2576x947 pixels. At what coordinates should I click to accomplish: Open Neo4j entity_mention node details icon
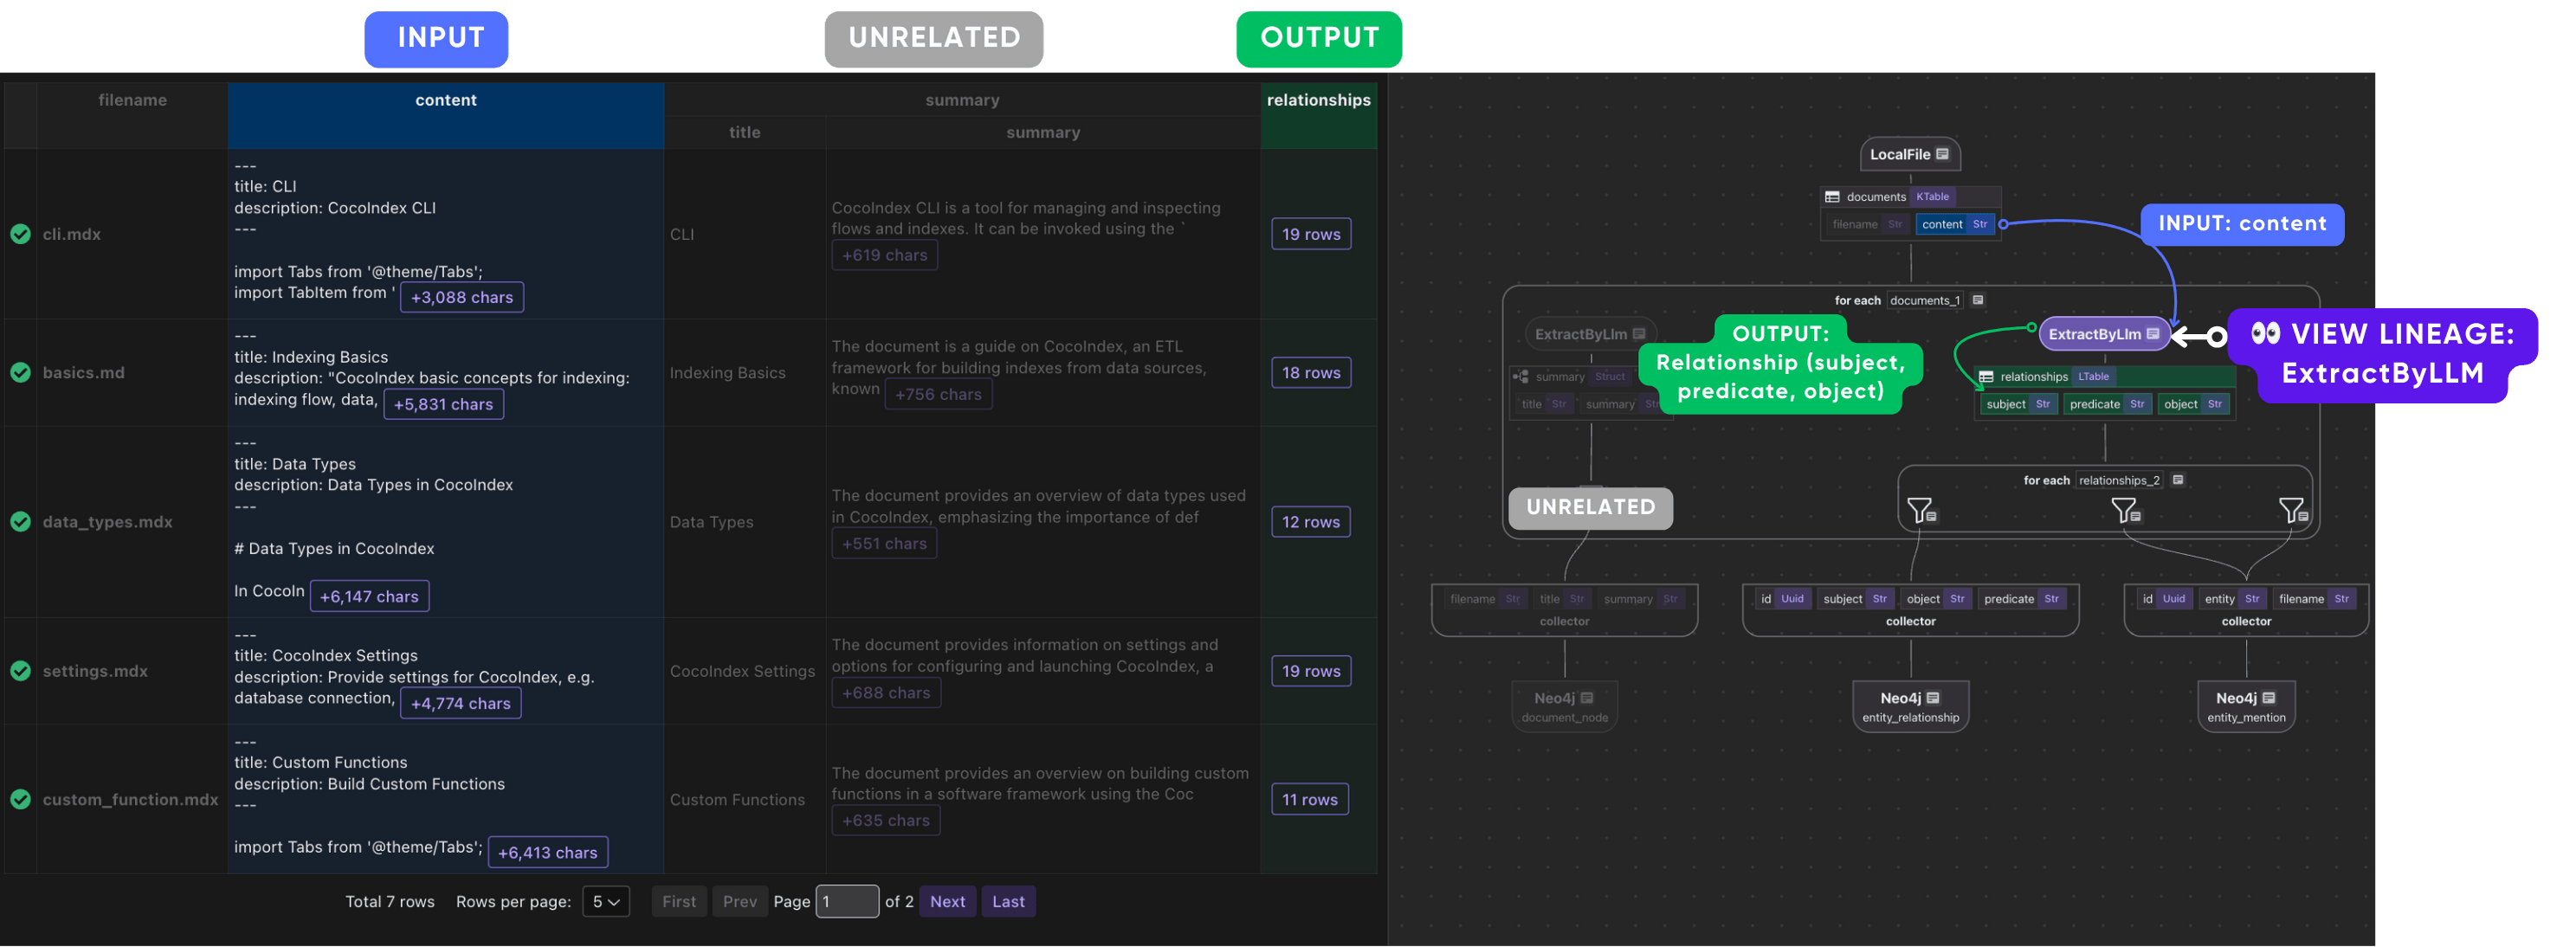tap(2269, 698)
